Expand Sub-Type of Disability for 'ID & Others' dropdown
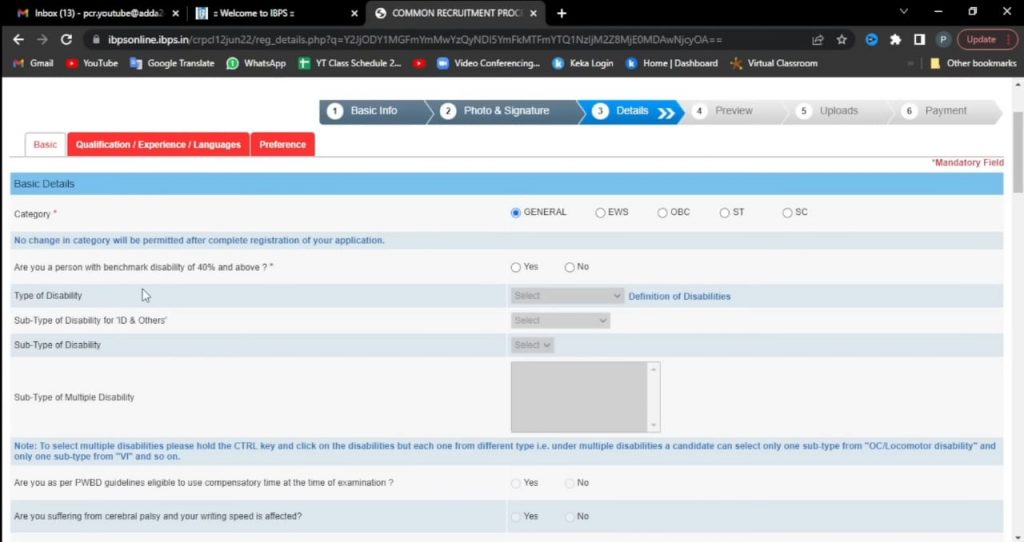1024x542 pixels. click(x=560, y=321)
